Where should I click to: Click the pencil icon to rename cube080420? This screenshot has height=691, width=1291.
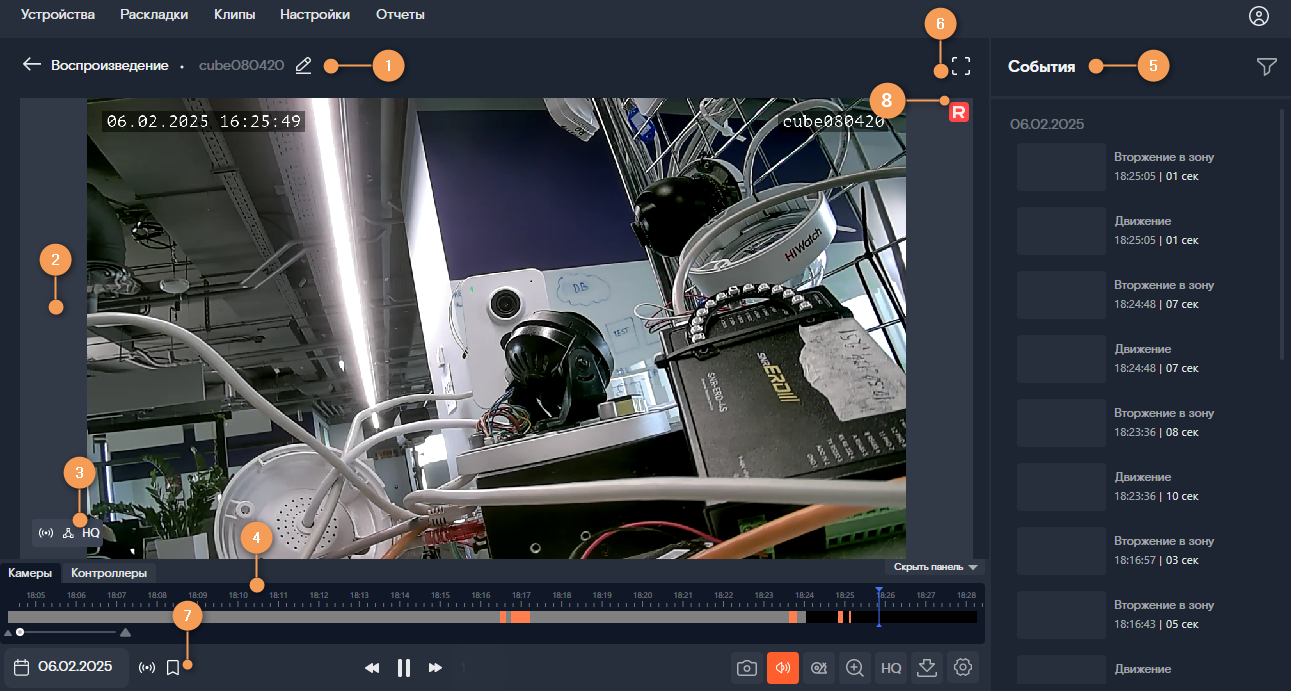point(304,66)
